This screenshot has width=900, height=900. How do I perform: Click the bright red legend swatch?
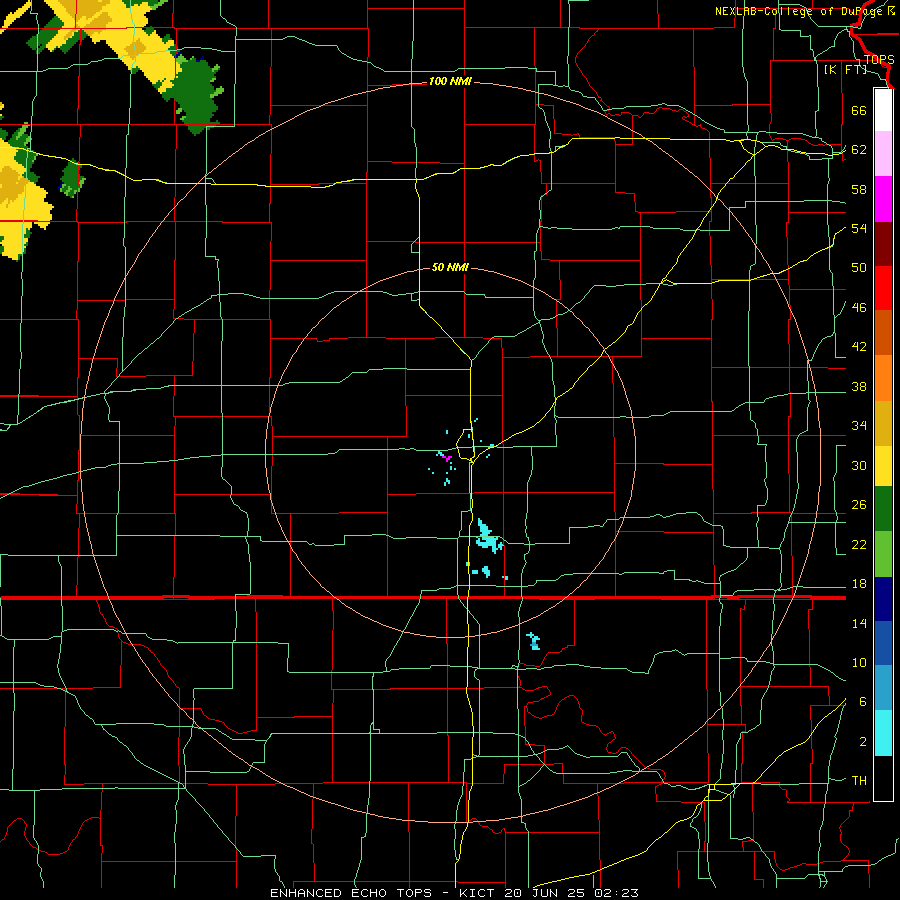point(883,288)
